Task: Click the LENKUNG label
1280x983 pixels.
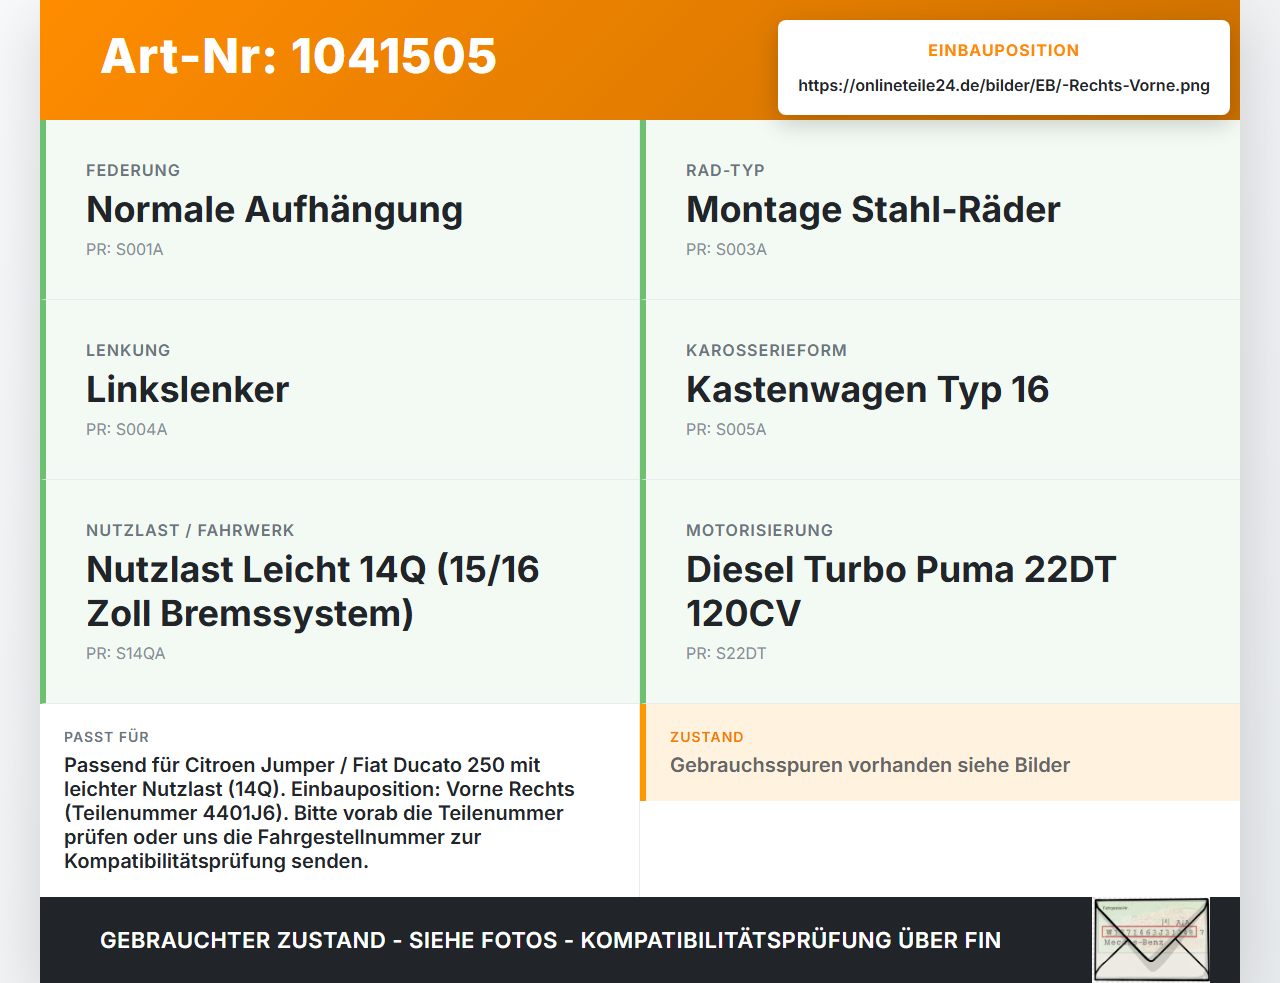Action: (128, 350)
